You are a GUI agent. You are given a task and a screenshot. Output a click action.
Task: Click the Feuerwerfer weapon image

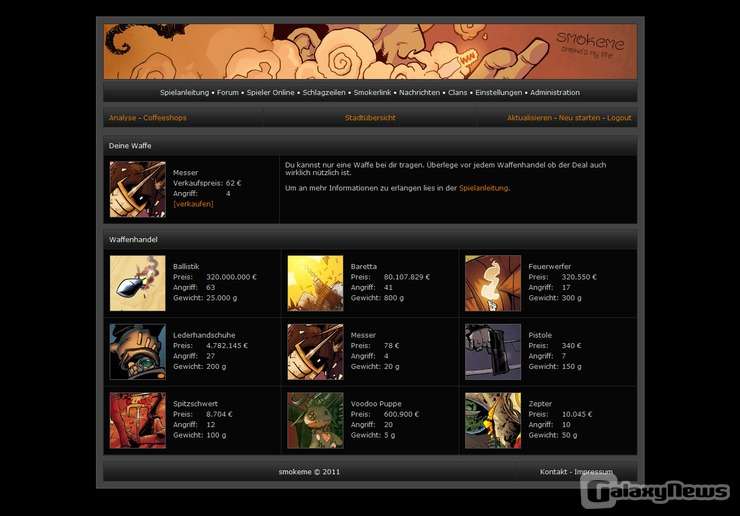point(493,283)
